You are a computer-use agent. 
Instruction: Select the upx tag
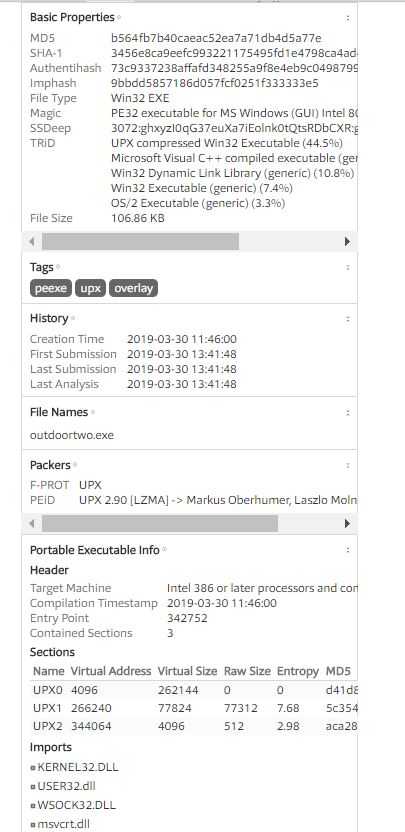90,288
